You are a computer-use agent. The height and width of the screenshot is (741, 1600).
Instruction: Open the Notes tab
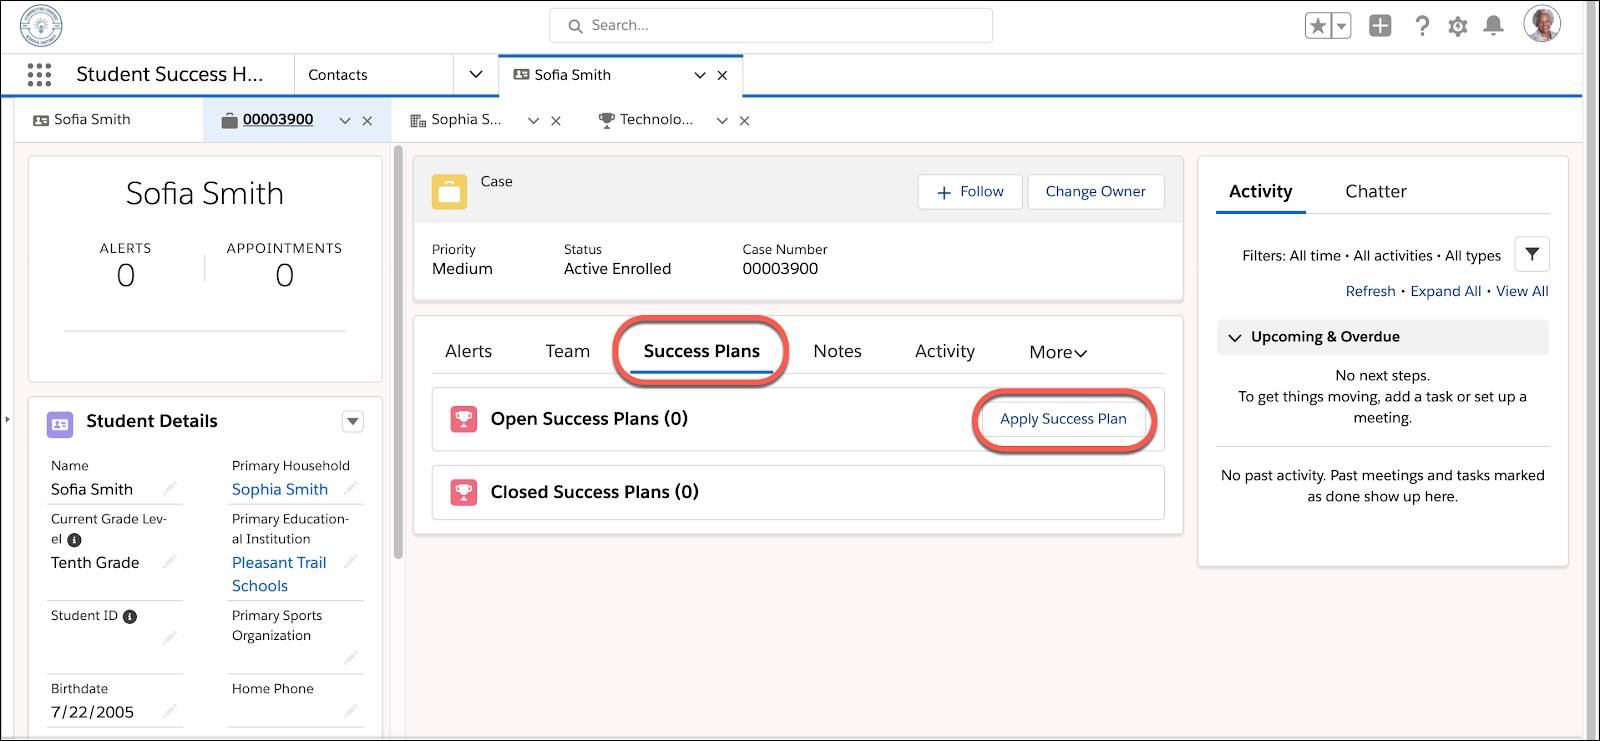pos(837,352)
